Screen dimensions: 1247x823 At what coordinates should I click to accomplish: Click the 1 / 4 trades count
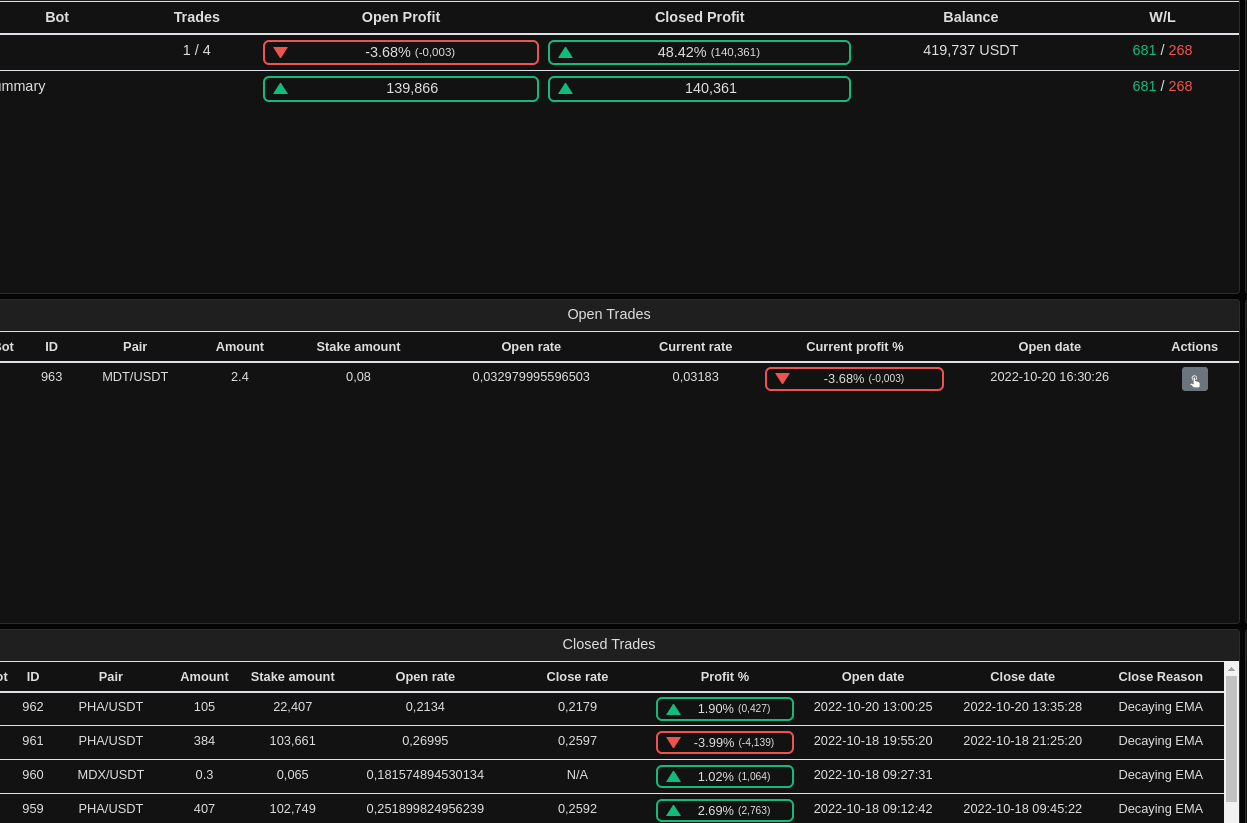click(x=197, y=50)
